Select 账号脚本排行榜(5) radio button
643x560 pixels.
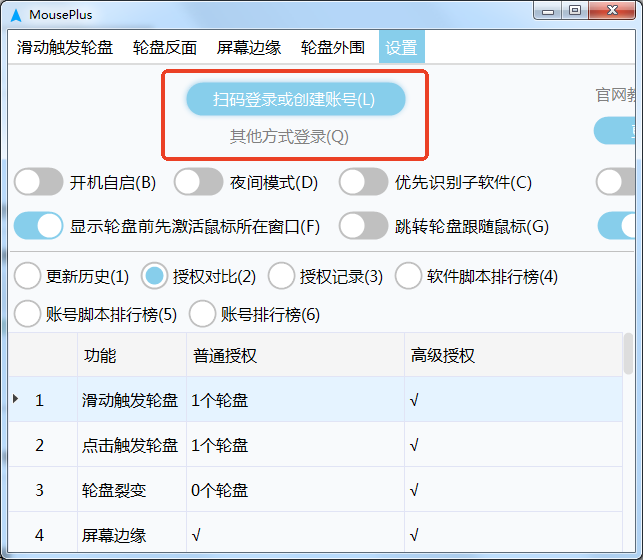point(27,314)
